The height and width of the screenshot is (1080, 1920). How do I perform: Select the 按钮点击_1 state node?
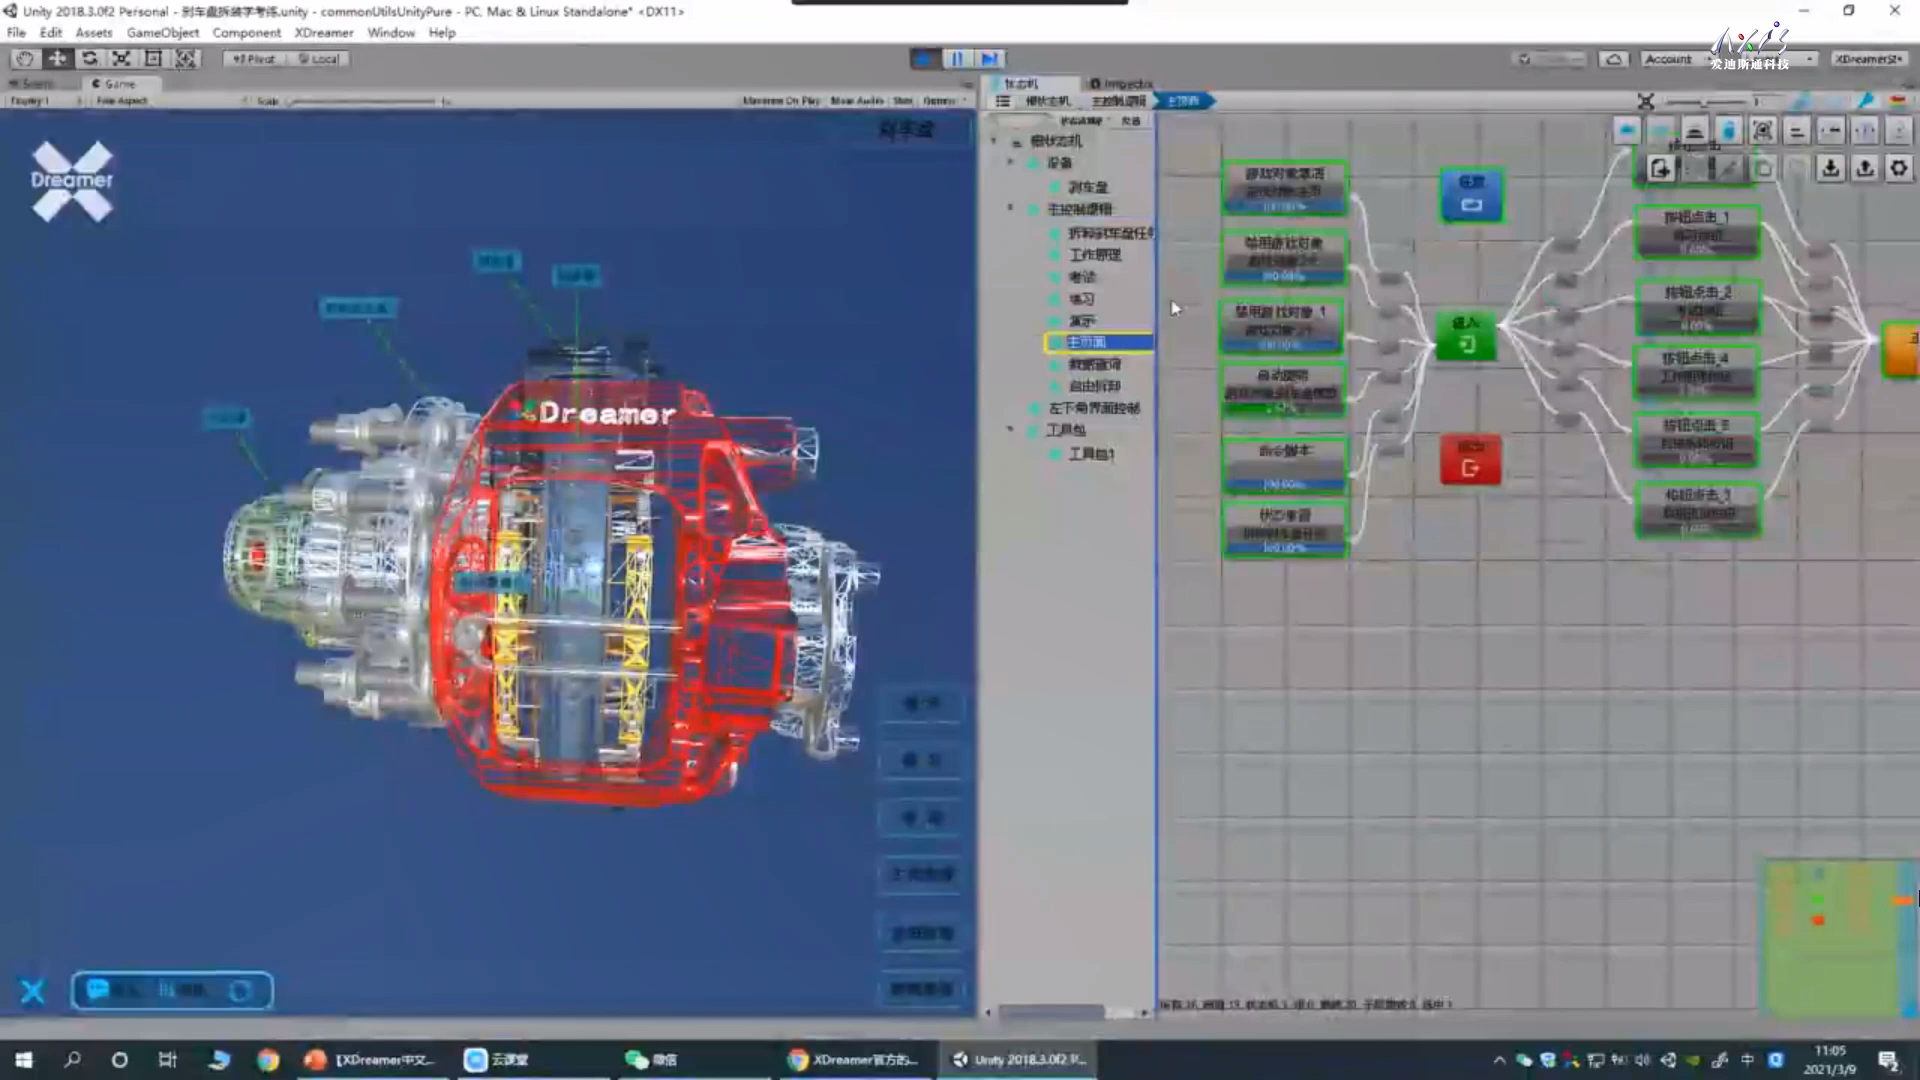pyautogui.click(x=1697, y=232)
